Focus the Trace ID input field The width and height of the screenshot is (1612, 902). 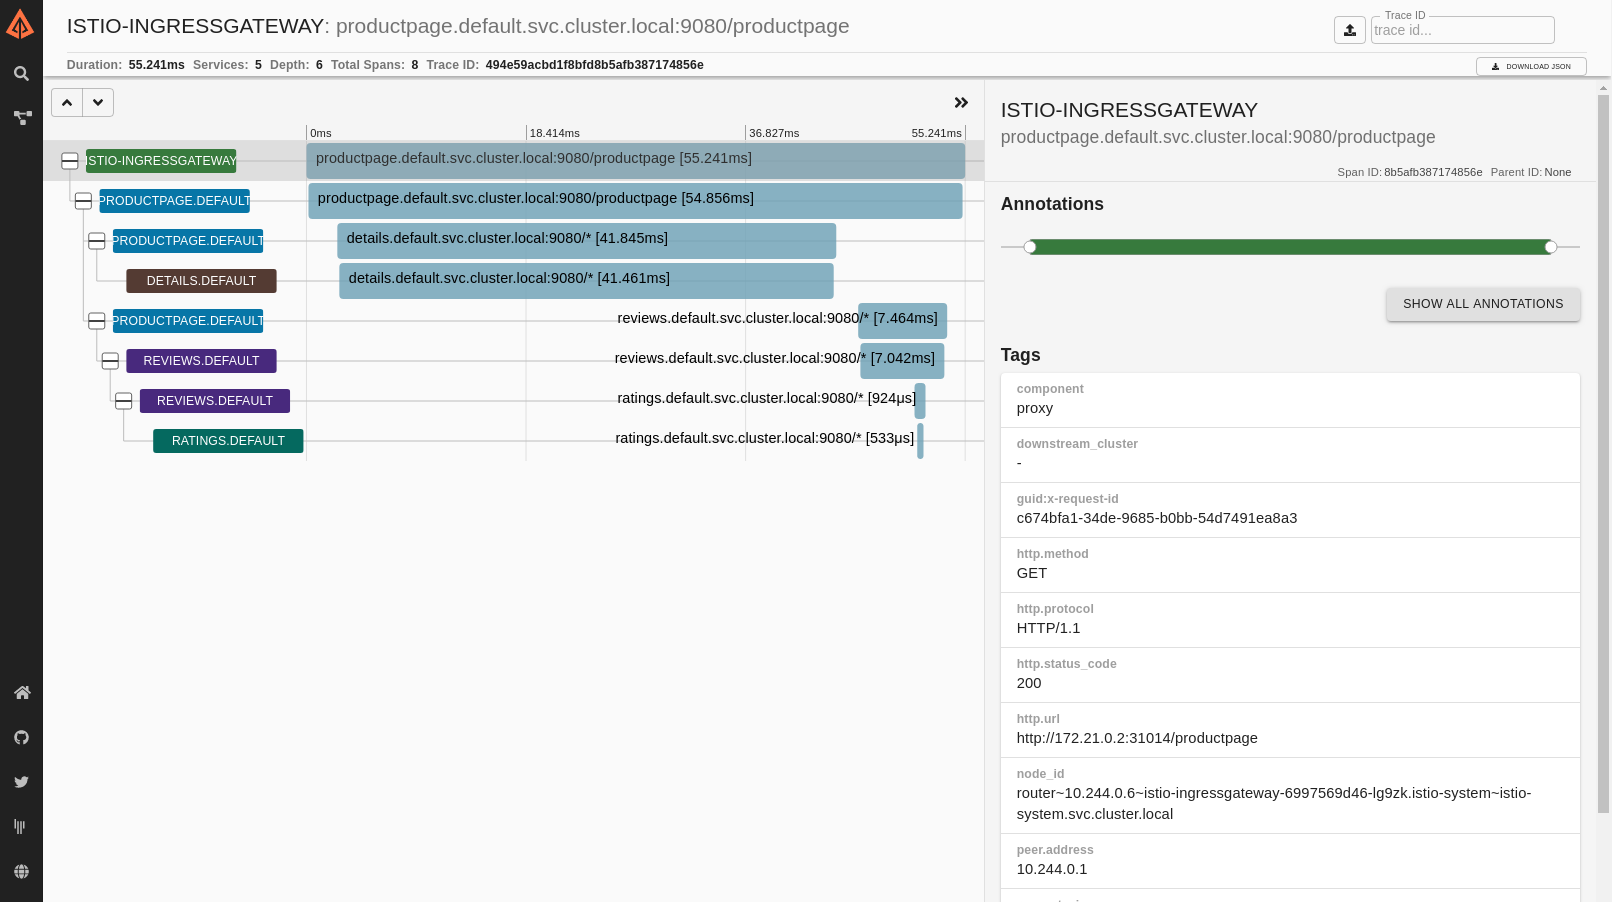click(x=1462, y=30)
